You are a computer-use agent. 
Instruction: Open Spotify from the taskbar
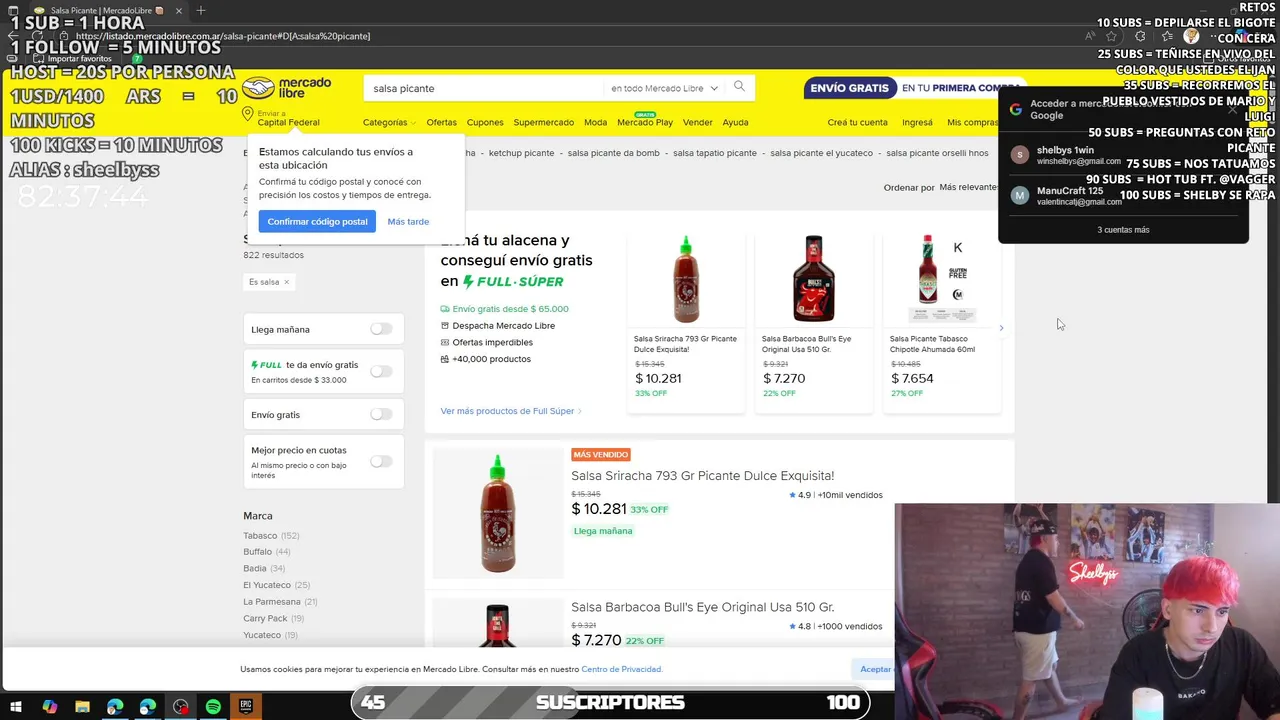213,706
